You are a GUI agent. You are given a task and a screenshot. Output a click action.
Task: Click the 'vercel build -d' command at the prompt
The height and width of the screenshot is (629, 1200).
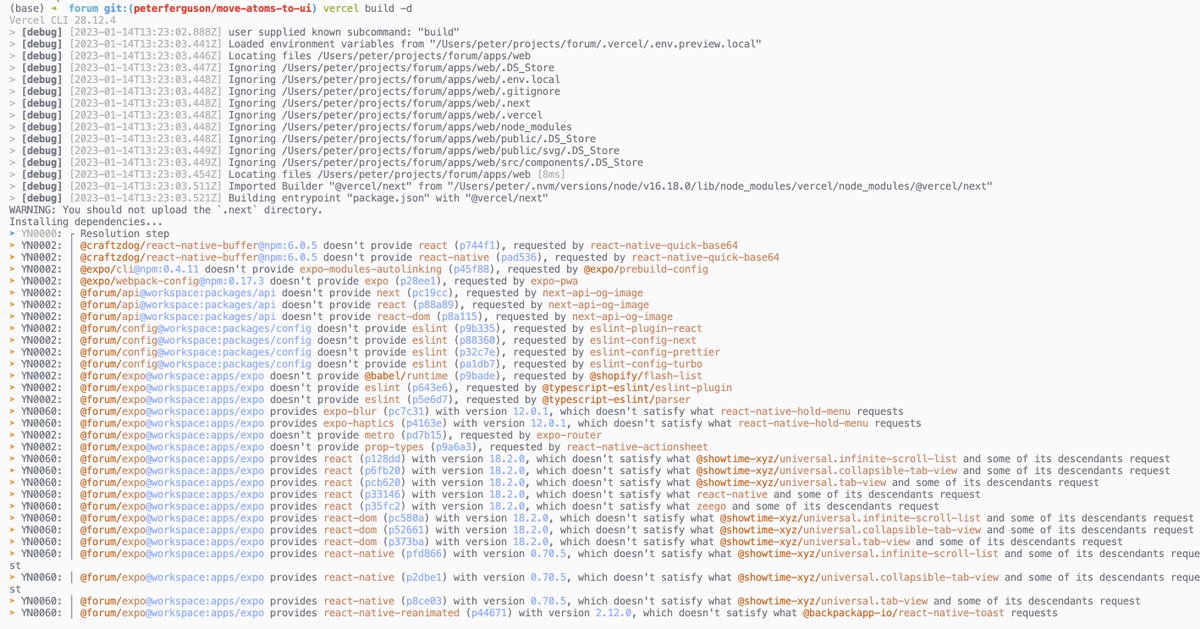click(365, 8)
